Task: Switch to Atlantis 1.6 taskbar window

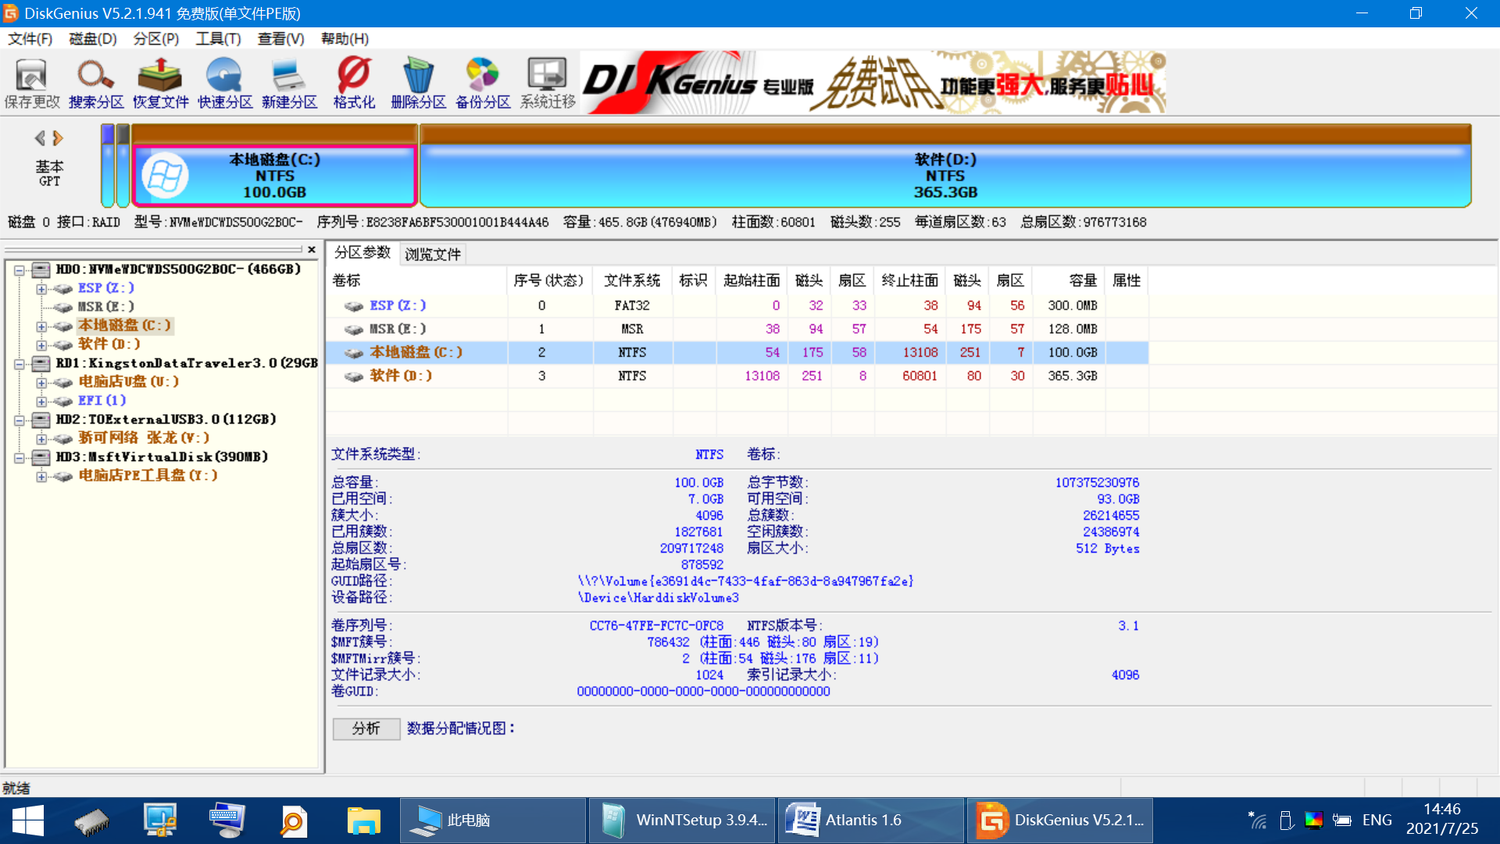Action: (871, 821)
